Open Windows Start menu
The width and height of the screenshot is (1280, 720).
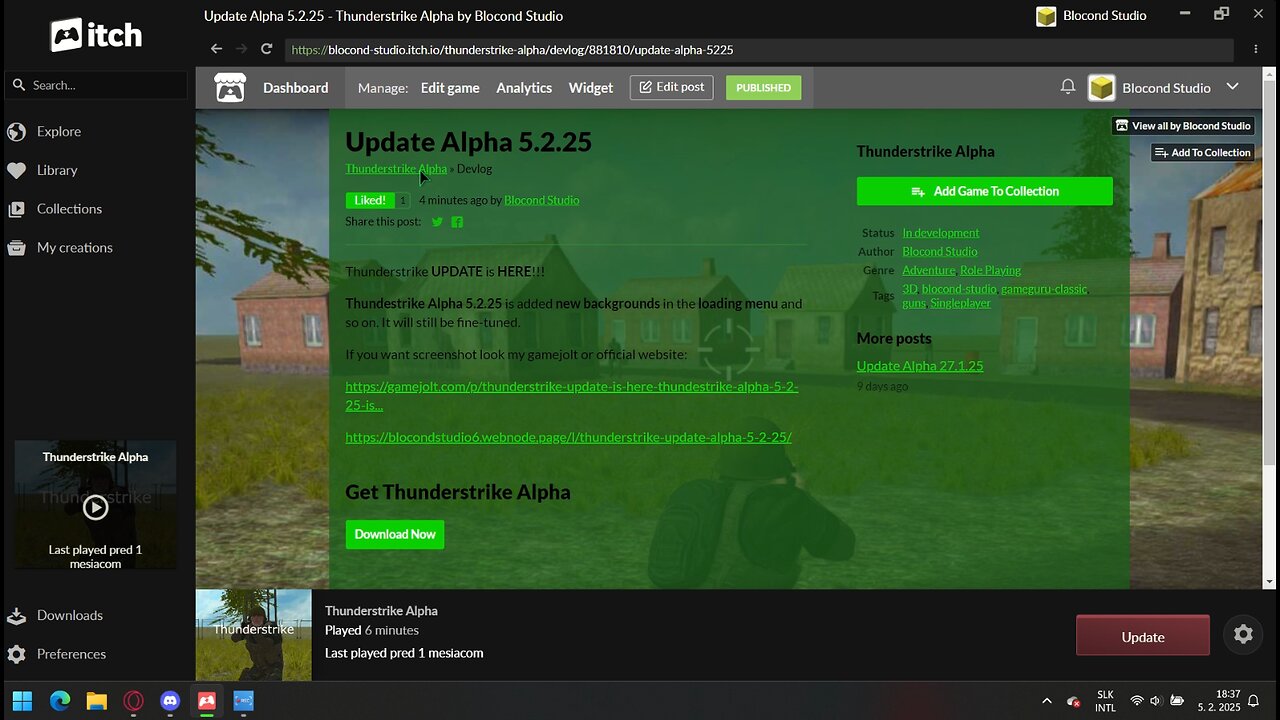point(22,701)
